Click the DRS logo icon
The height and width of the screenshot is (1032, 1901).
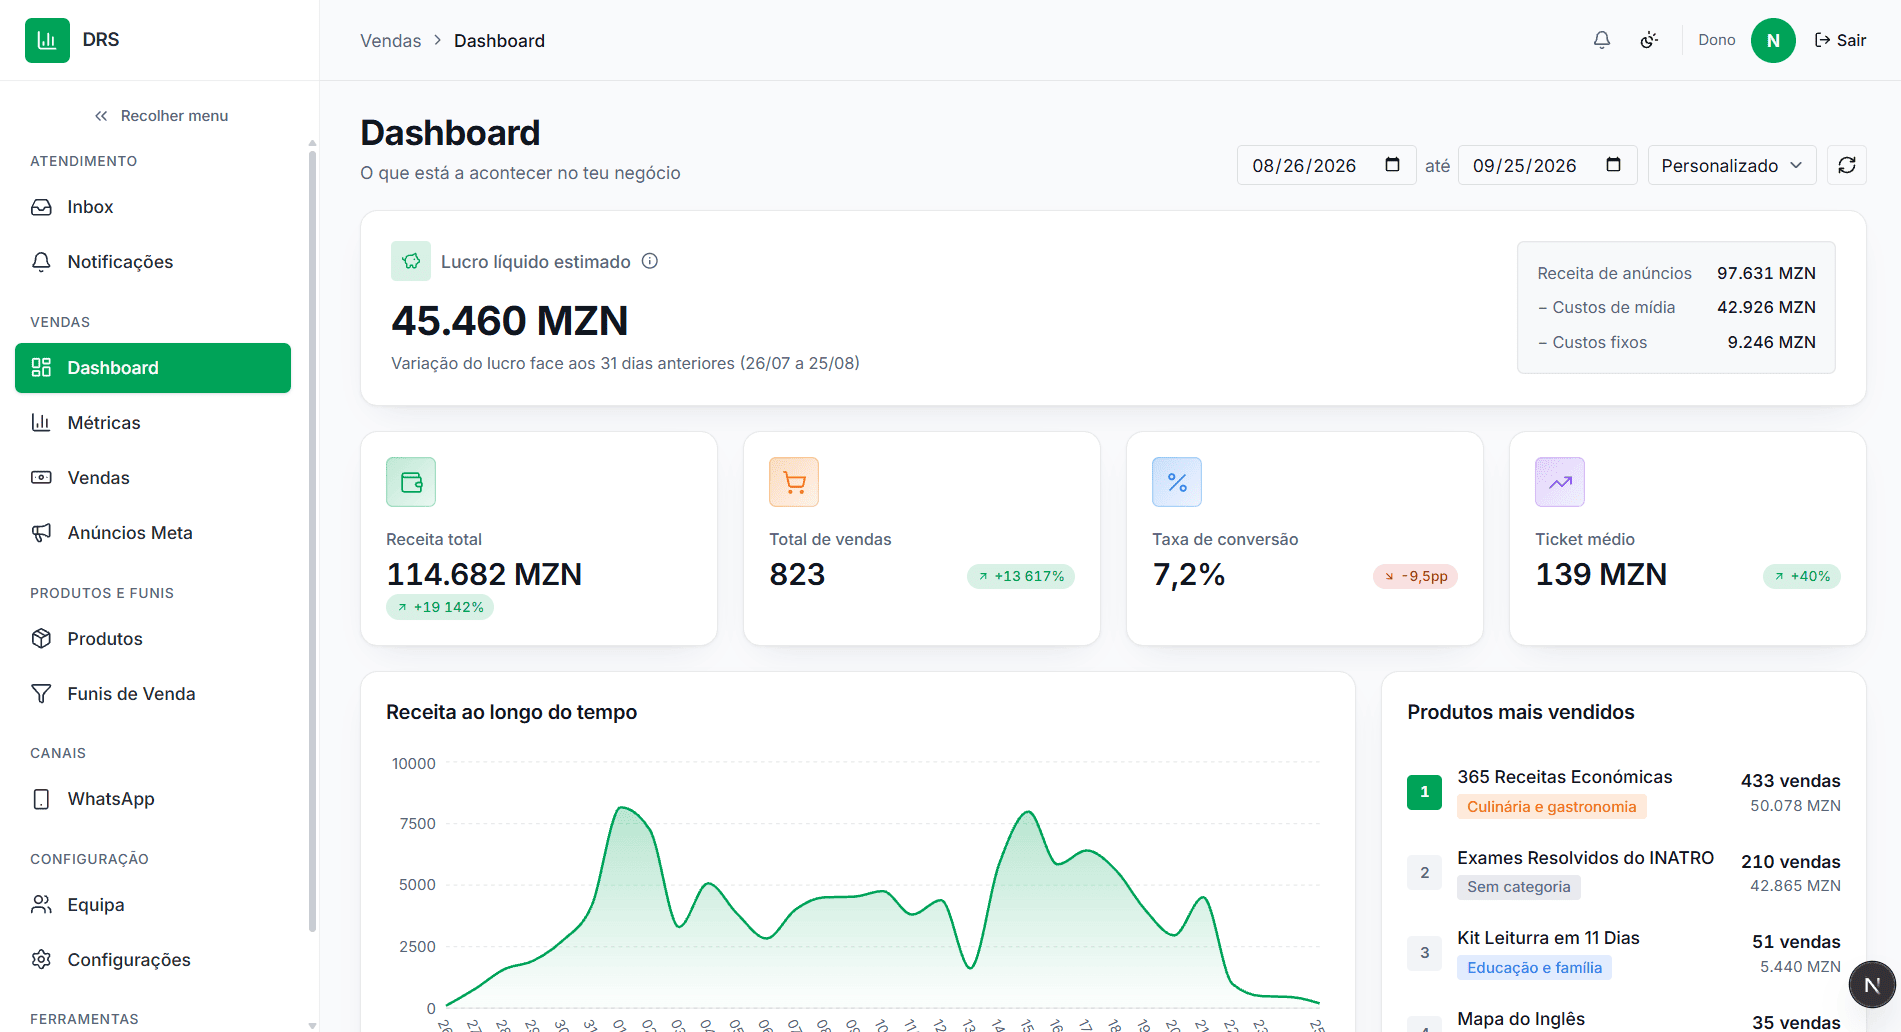pos(47,40)
